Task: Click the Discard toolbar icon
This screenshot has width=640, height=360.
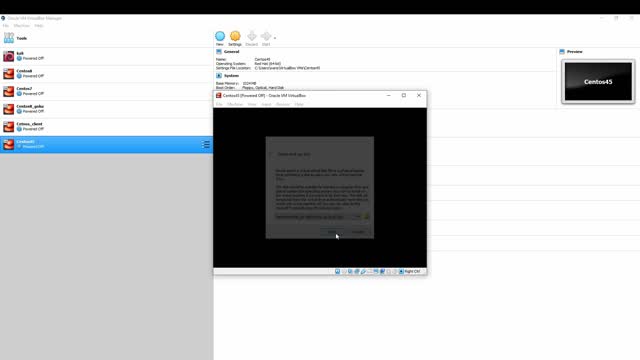Action: tap(252, 38)
